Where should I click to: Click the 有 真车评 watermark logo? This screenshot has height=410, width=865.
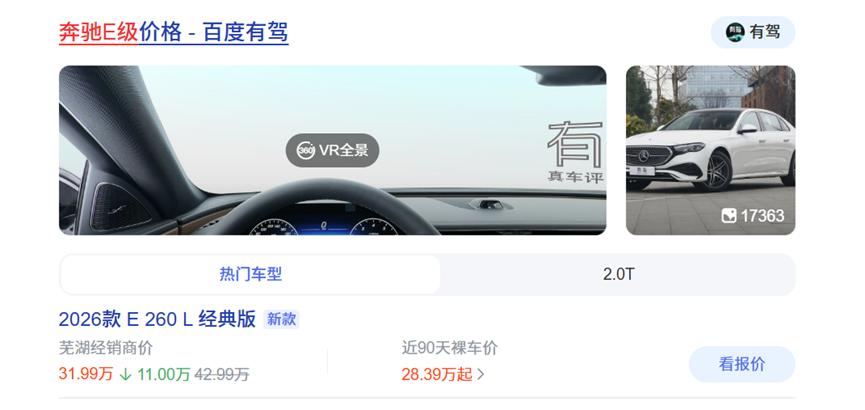point(575,152)
